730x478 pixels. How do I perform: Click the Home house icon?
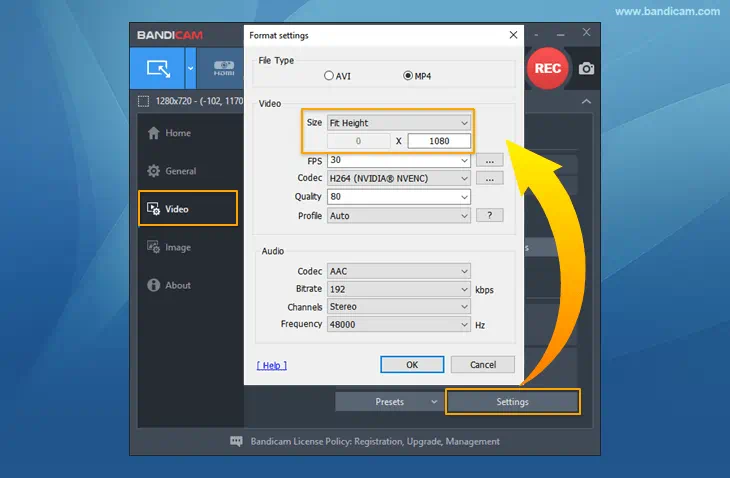click(154, 133)
